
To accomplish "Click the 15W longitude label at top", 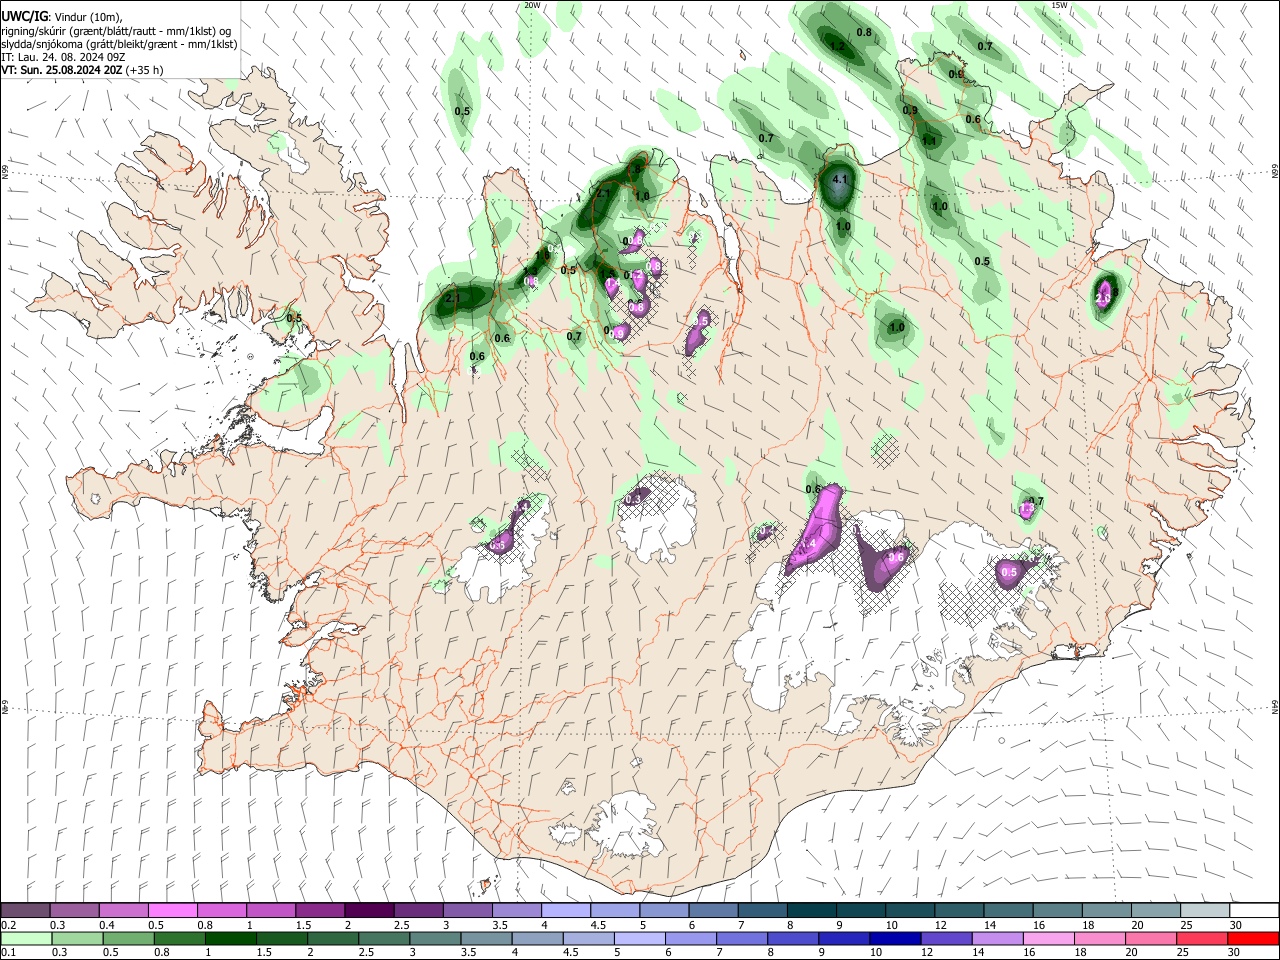I will [x=1059, y=6].
